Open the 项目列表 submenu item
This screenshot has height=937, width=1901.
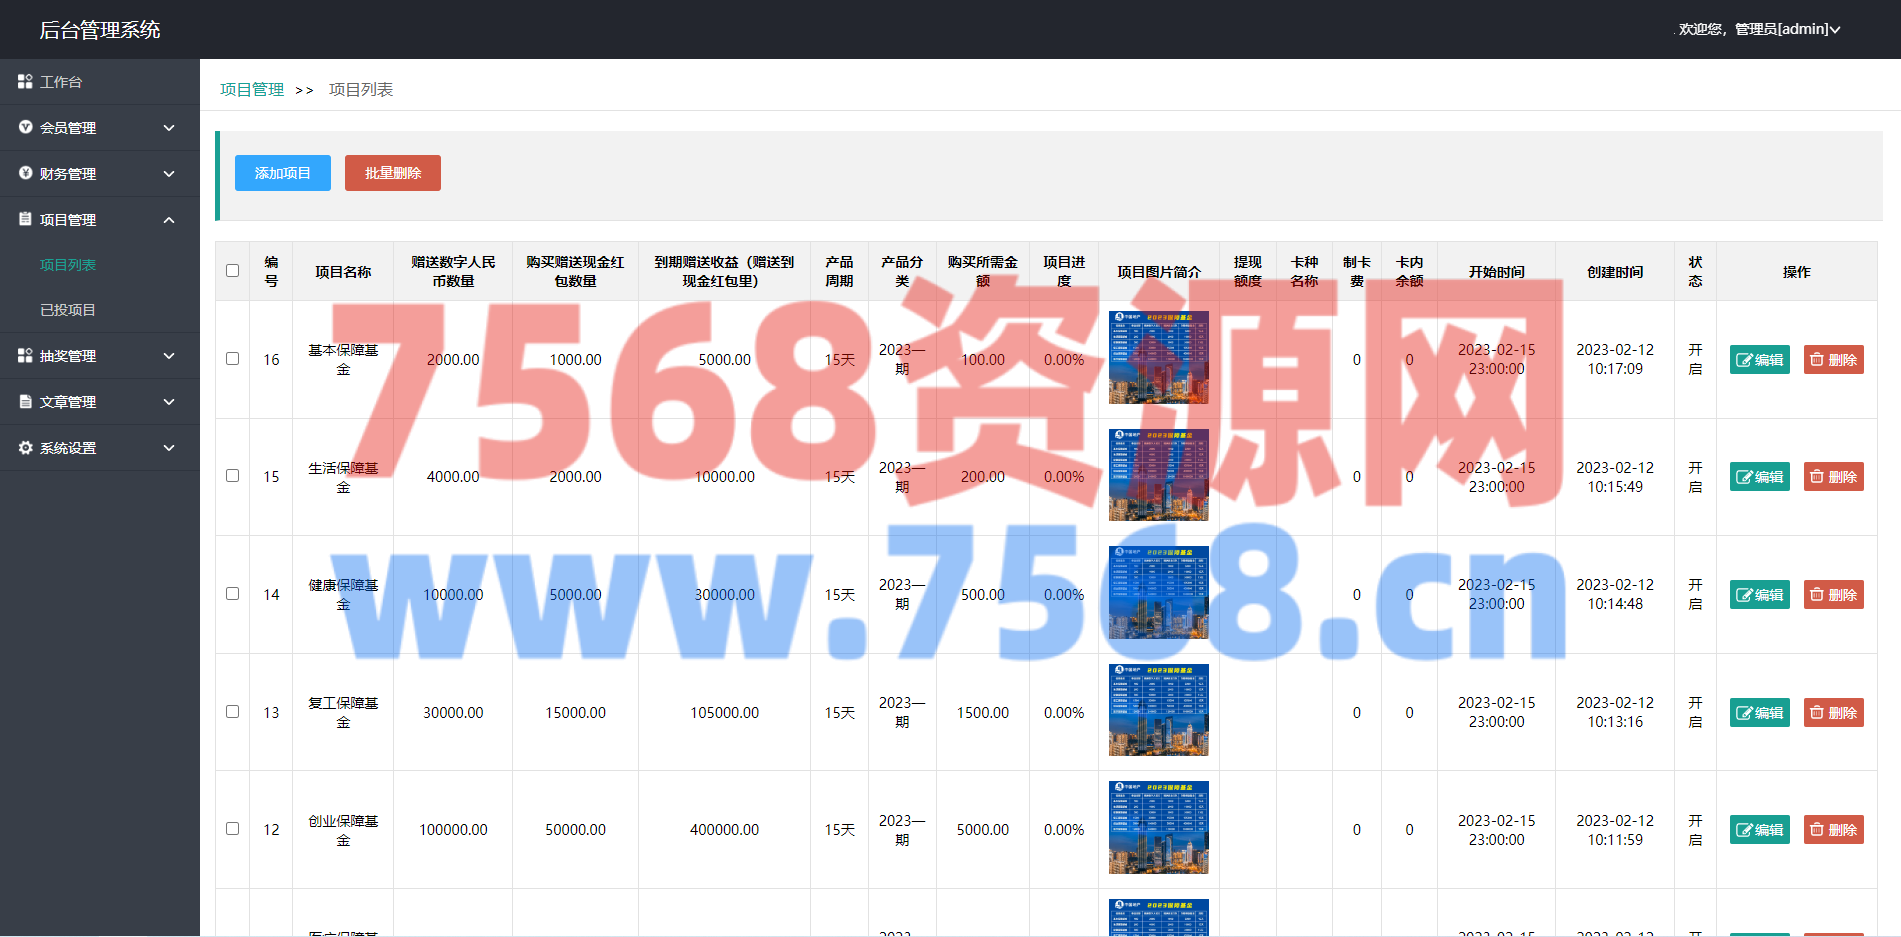point(68,265)
